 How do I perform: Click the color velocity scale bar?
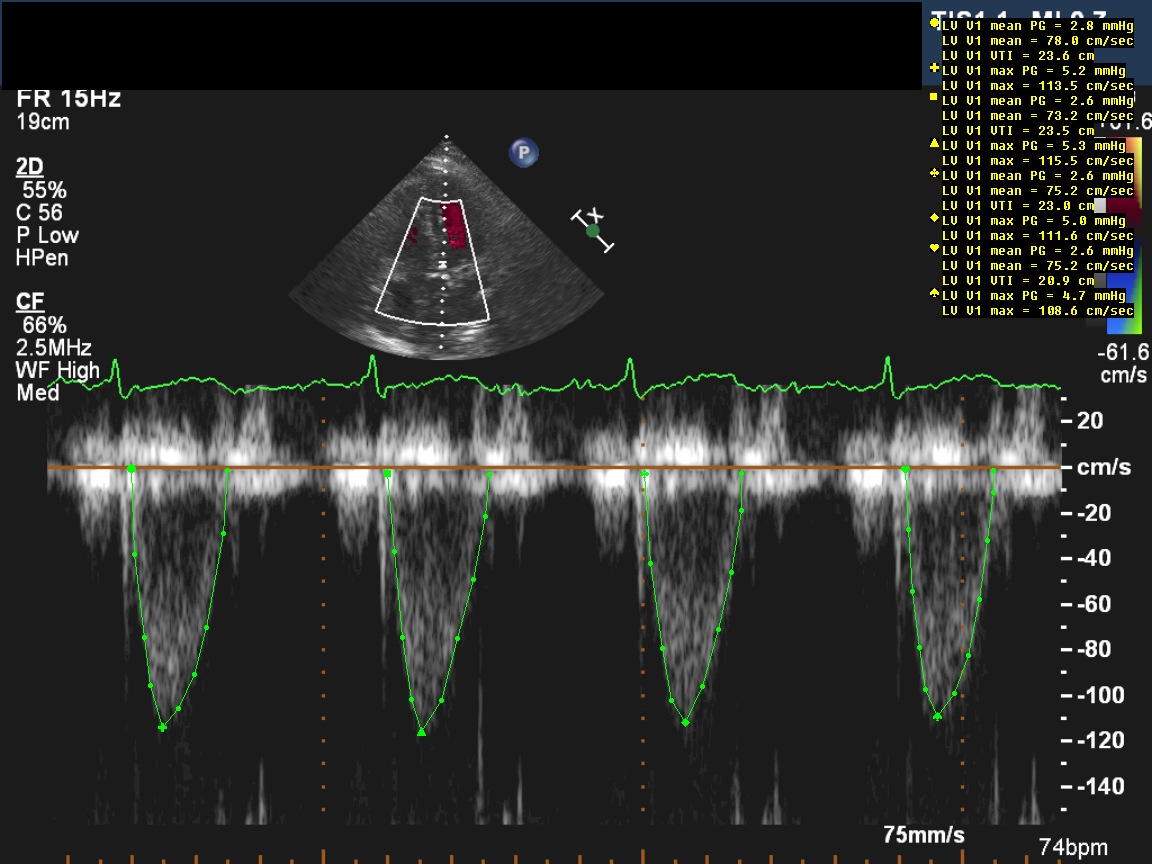coord(1139,230)
